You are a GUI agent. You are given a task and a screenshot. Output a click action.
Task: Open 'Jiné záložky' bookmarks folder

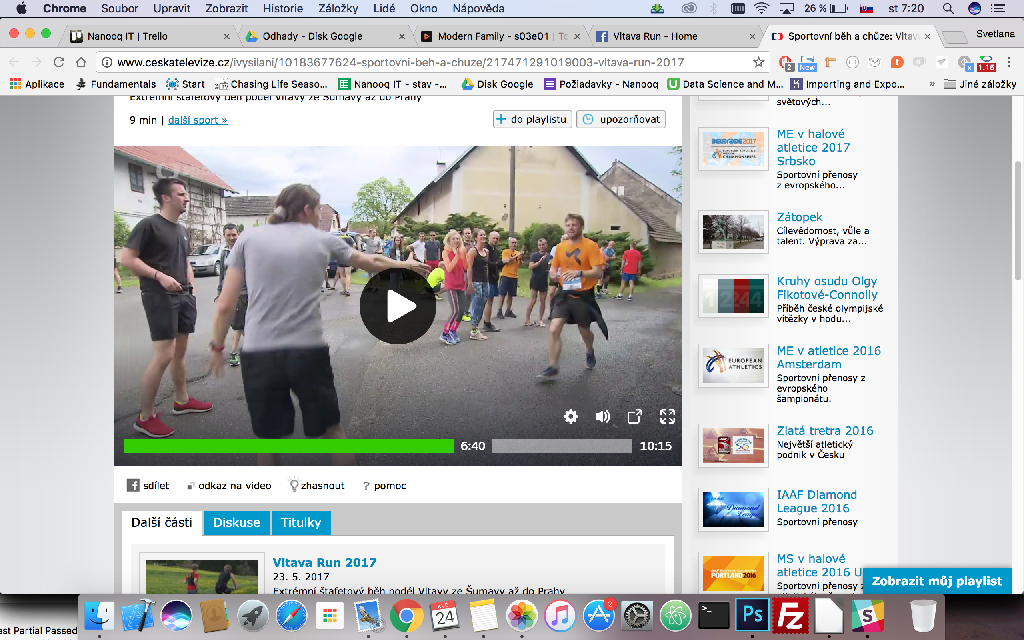tap(980, 84)
